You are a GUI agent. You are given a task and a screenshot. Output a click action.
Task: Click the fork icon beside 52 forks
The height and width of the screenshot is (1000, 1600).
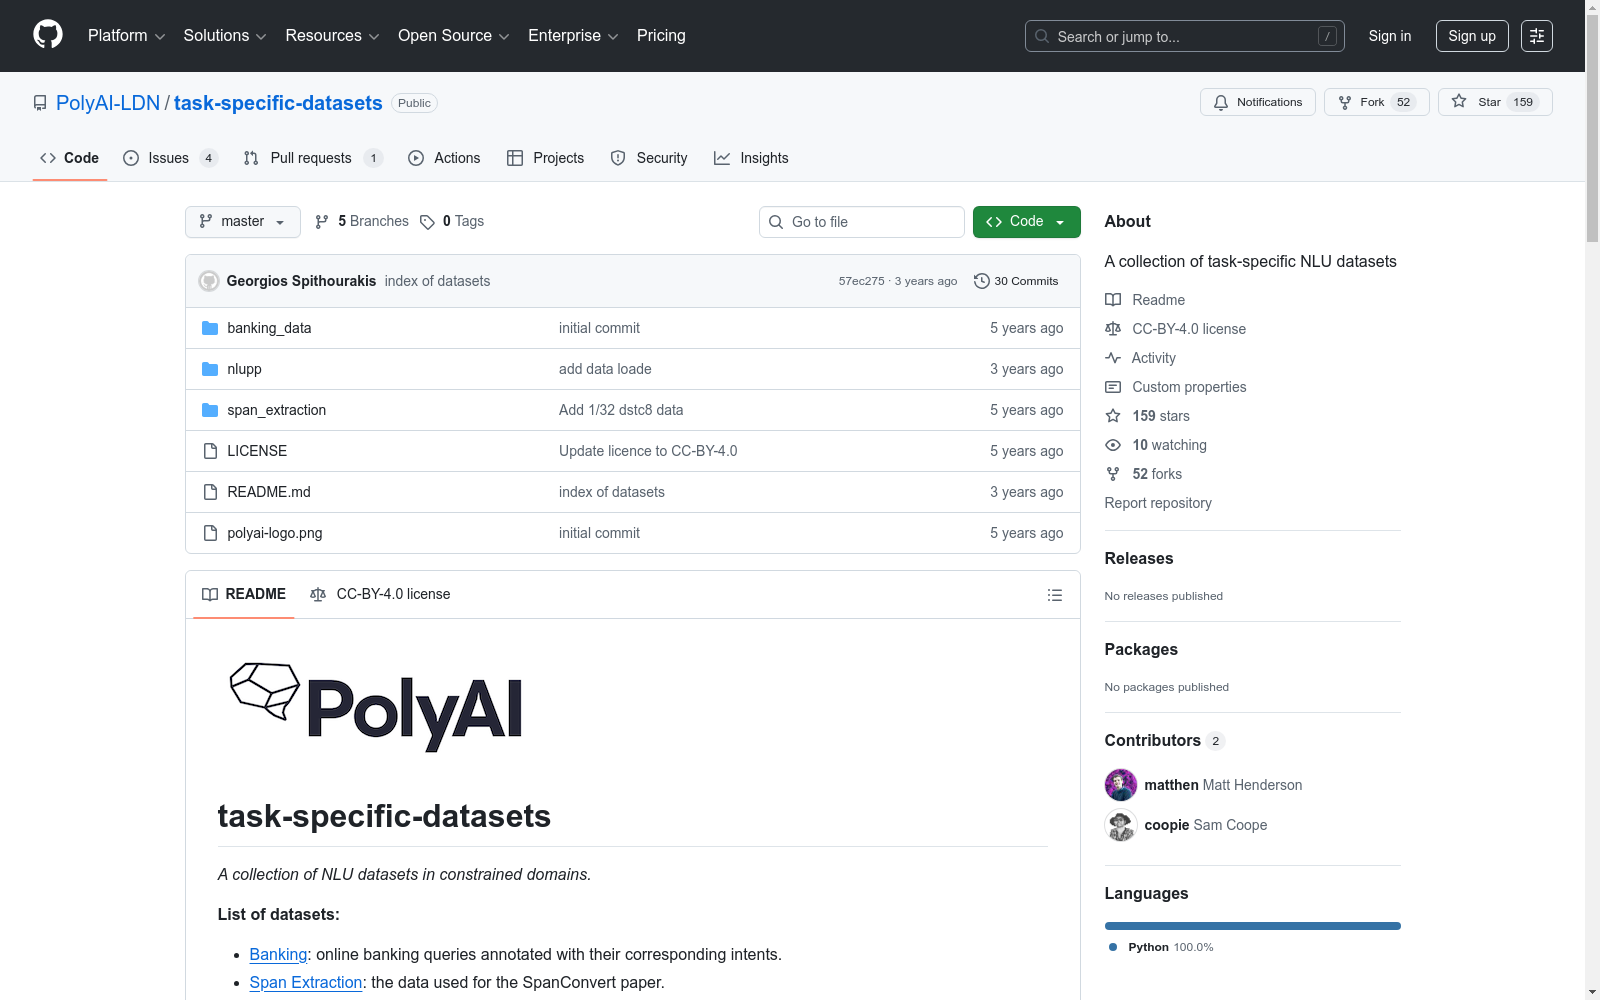click(x=1113, y=474)
